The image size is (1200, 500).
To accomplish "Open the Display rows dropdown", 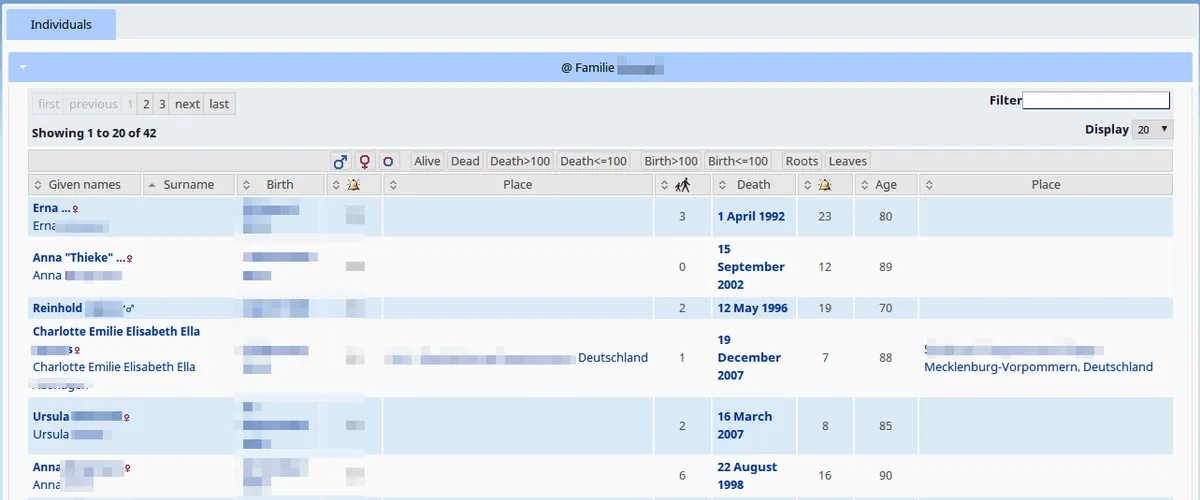I will click(1152, 130).
